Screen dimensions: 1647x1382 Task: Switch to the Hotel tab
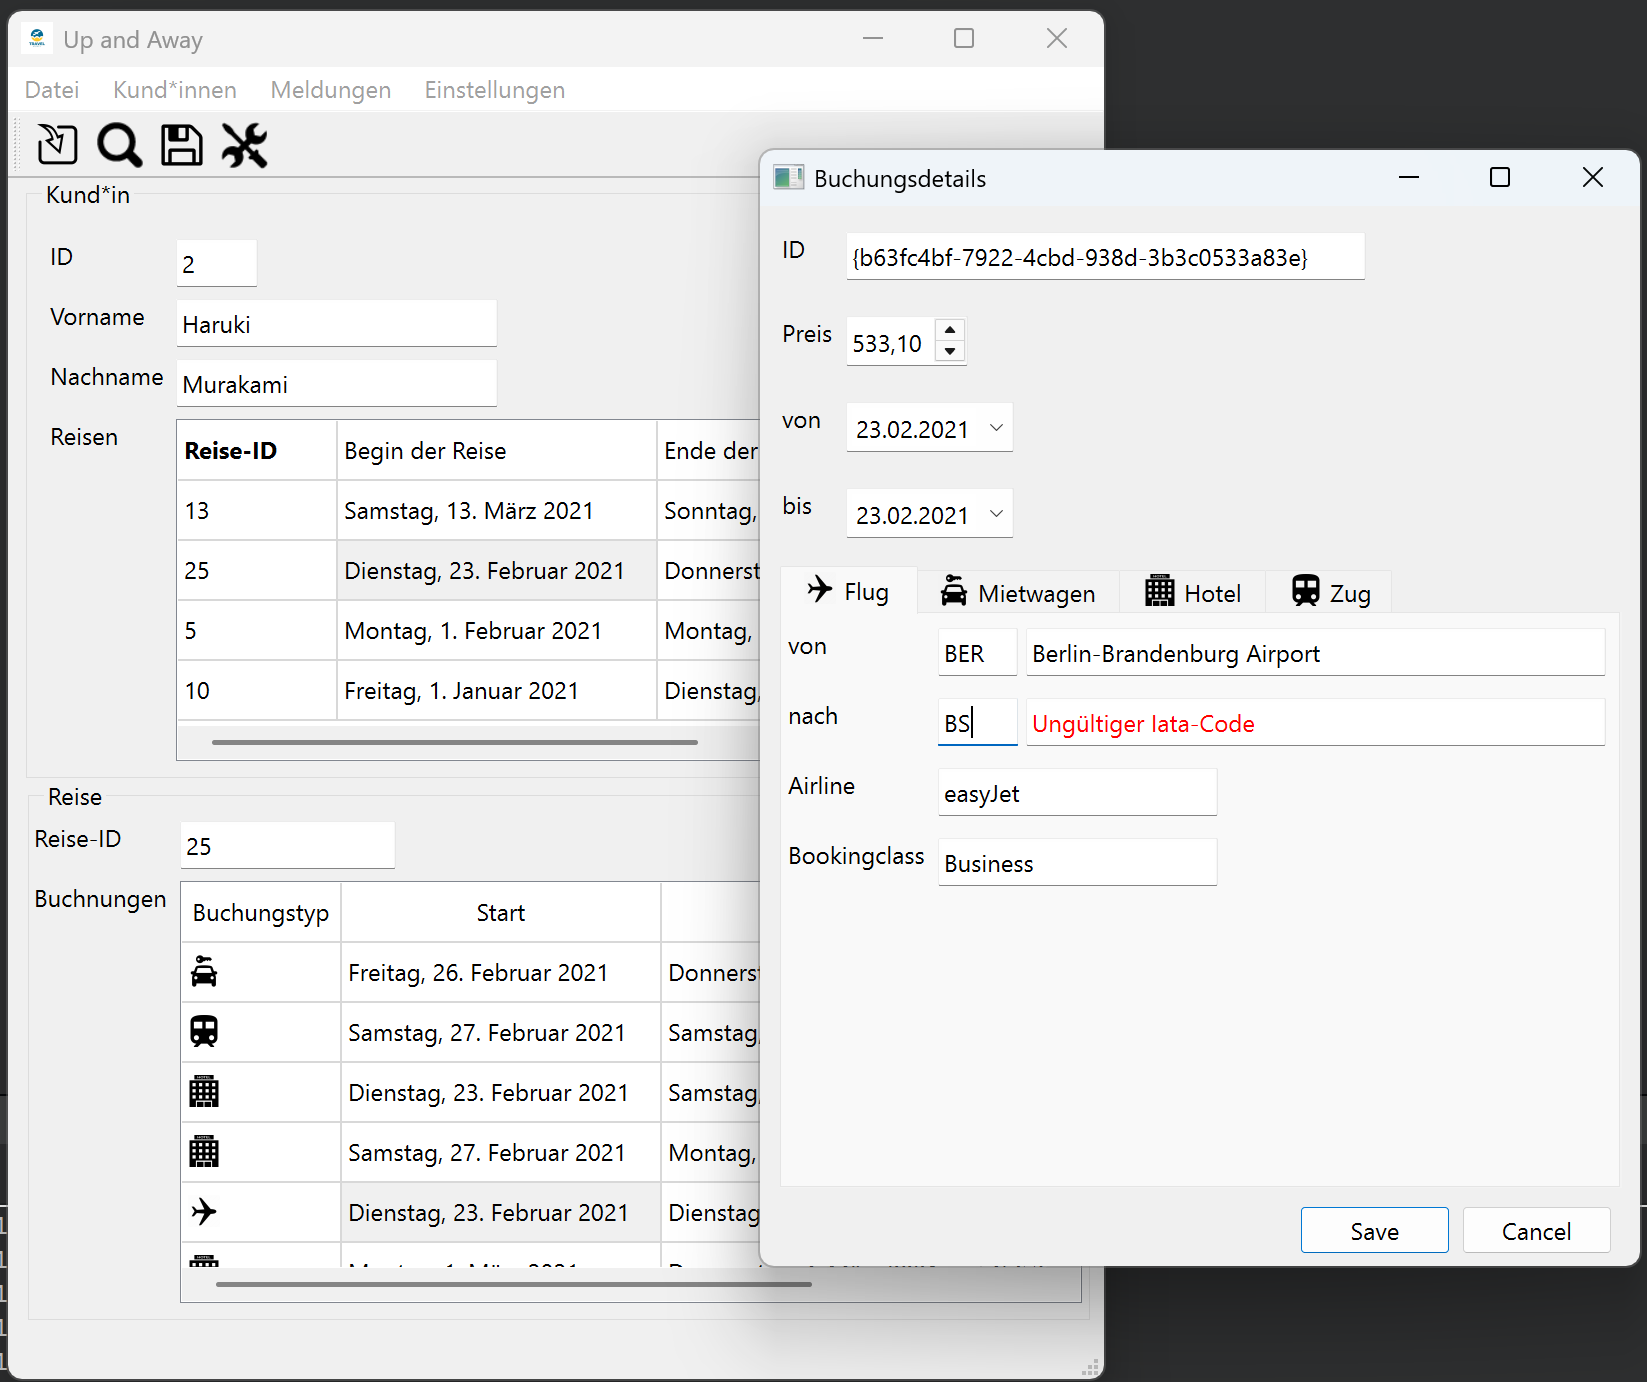click(1193, 593)
